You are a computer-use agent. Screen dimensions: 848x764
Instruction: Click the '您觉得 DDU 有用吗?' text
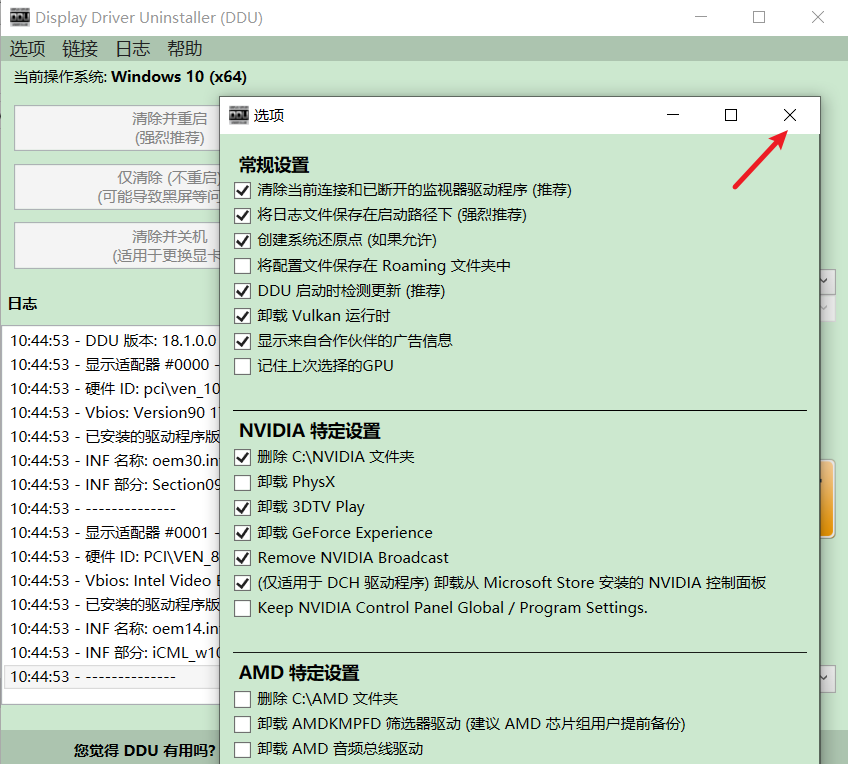point(144,750)
